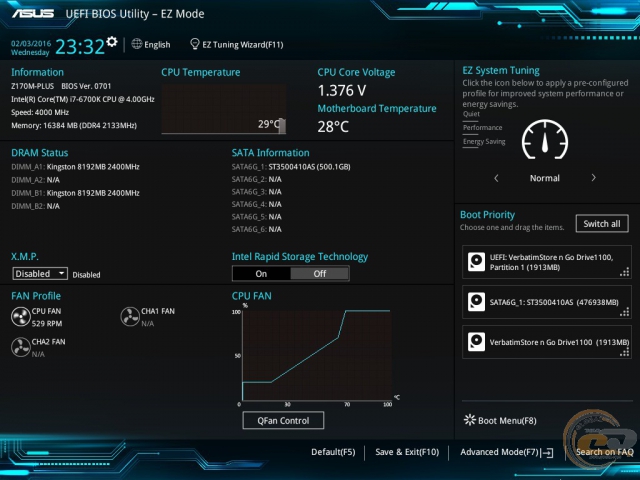Viewport: 640px width, 480px height.
Task: Select the CHA1 FAN fan icon
Action: tap(130, 317)
